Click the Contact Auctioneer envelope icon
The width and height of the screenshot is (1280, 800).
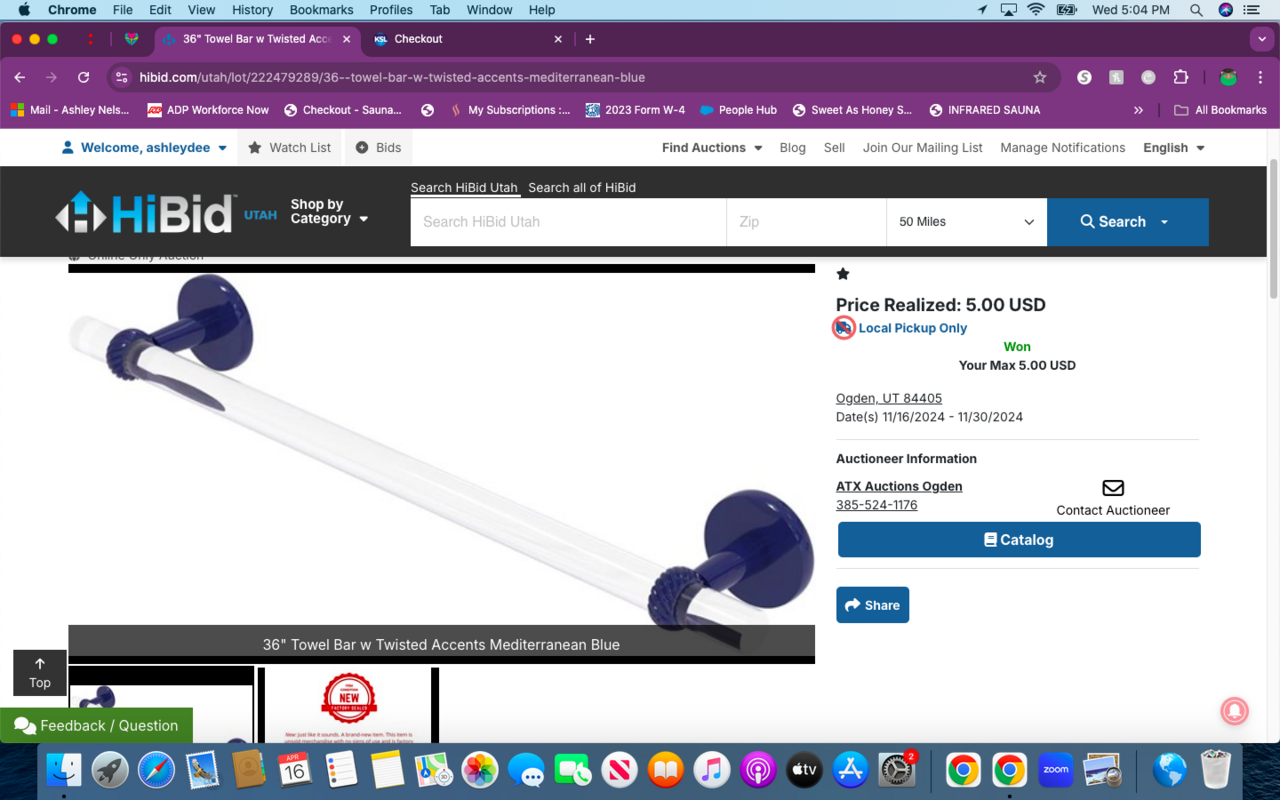[x=1112, y=488]
